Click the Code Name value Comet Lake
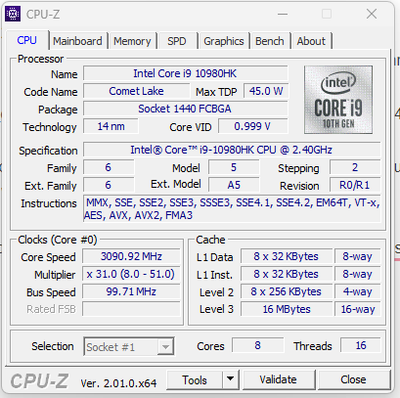This screenshot has height=398, width=400. coord(136,91)
